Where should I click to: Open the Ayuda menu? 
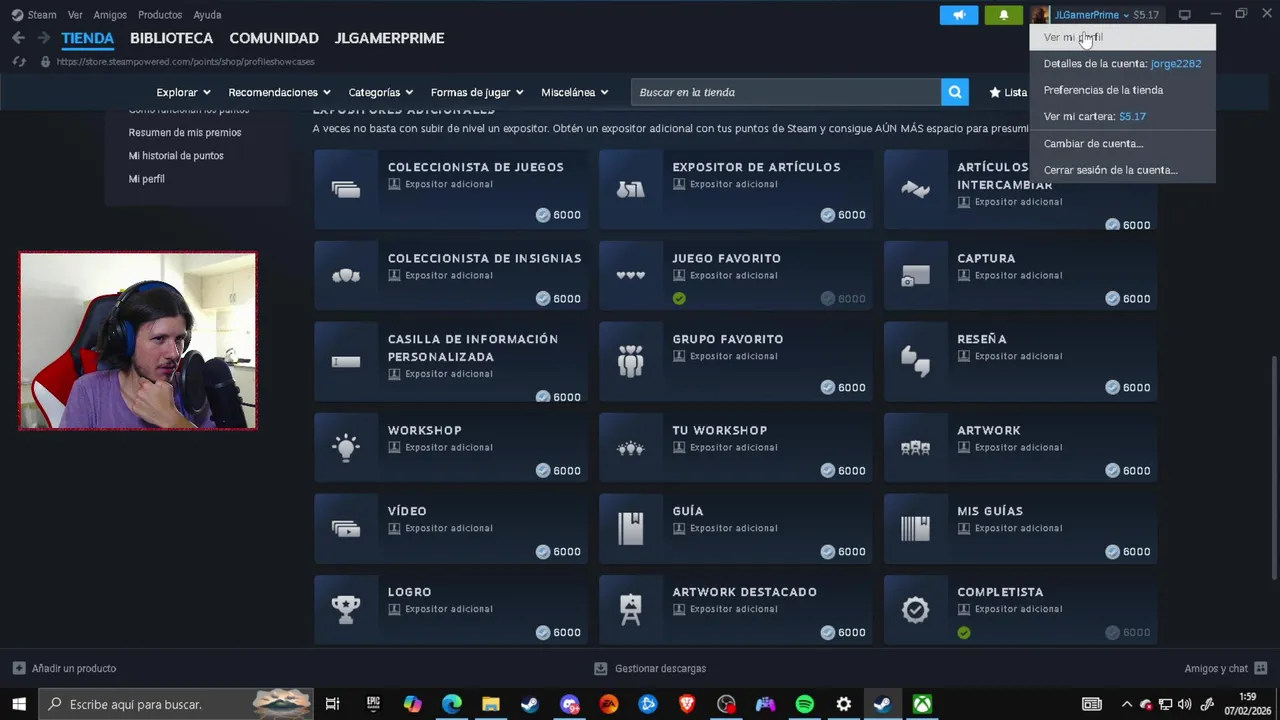(x=207, y=15)
